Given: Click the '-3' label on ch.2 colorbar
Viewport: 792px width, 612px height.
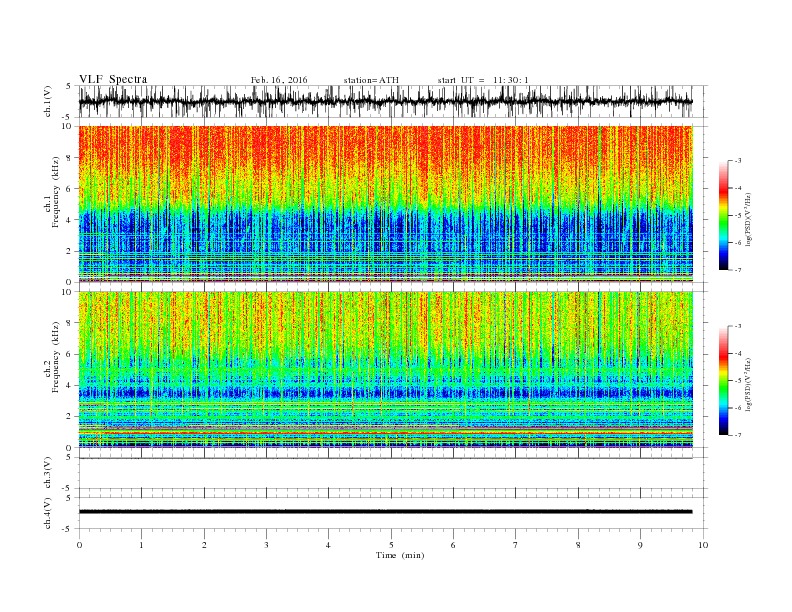Looking at the screenshot, I should coord(738,326).
